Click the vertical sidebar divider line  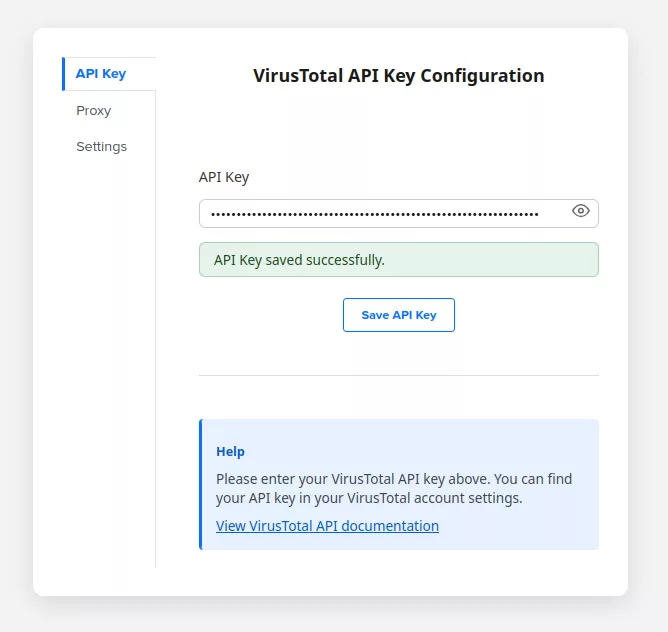(155, 350)
